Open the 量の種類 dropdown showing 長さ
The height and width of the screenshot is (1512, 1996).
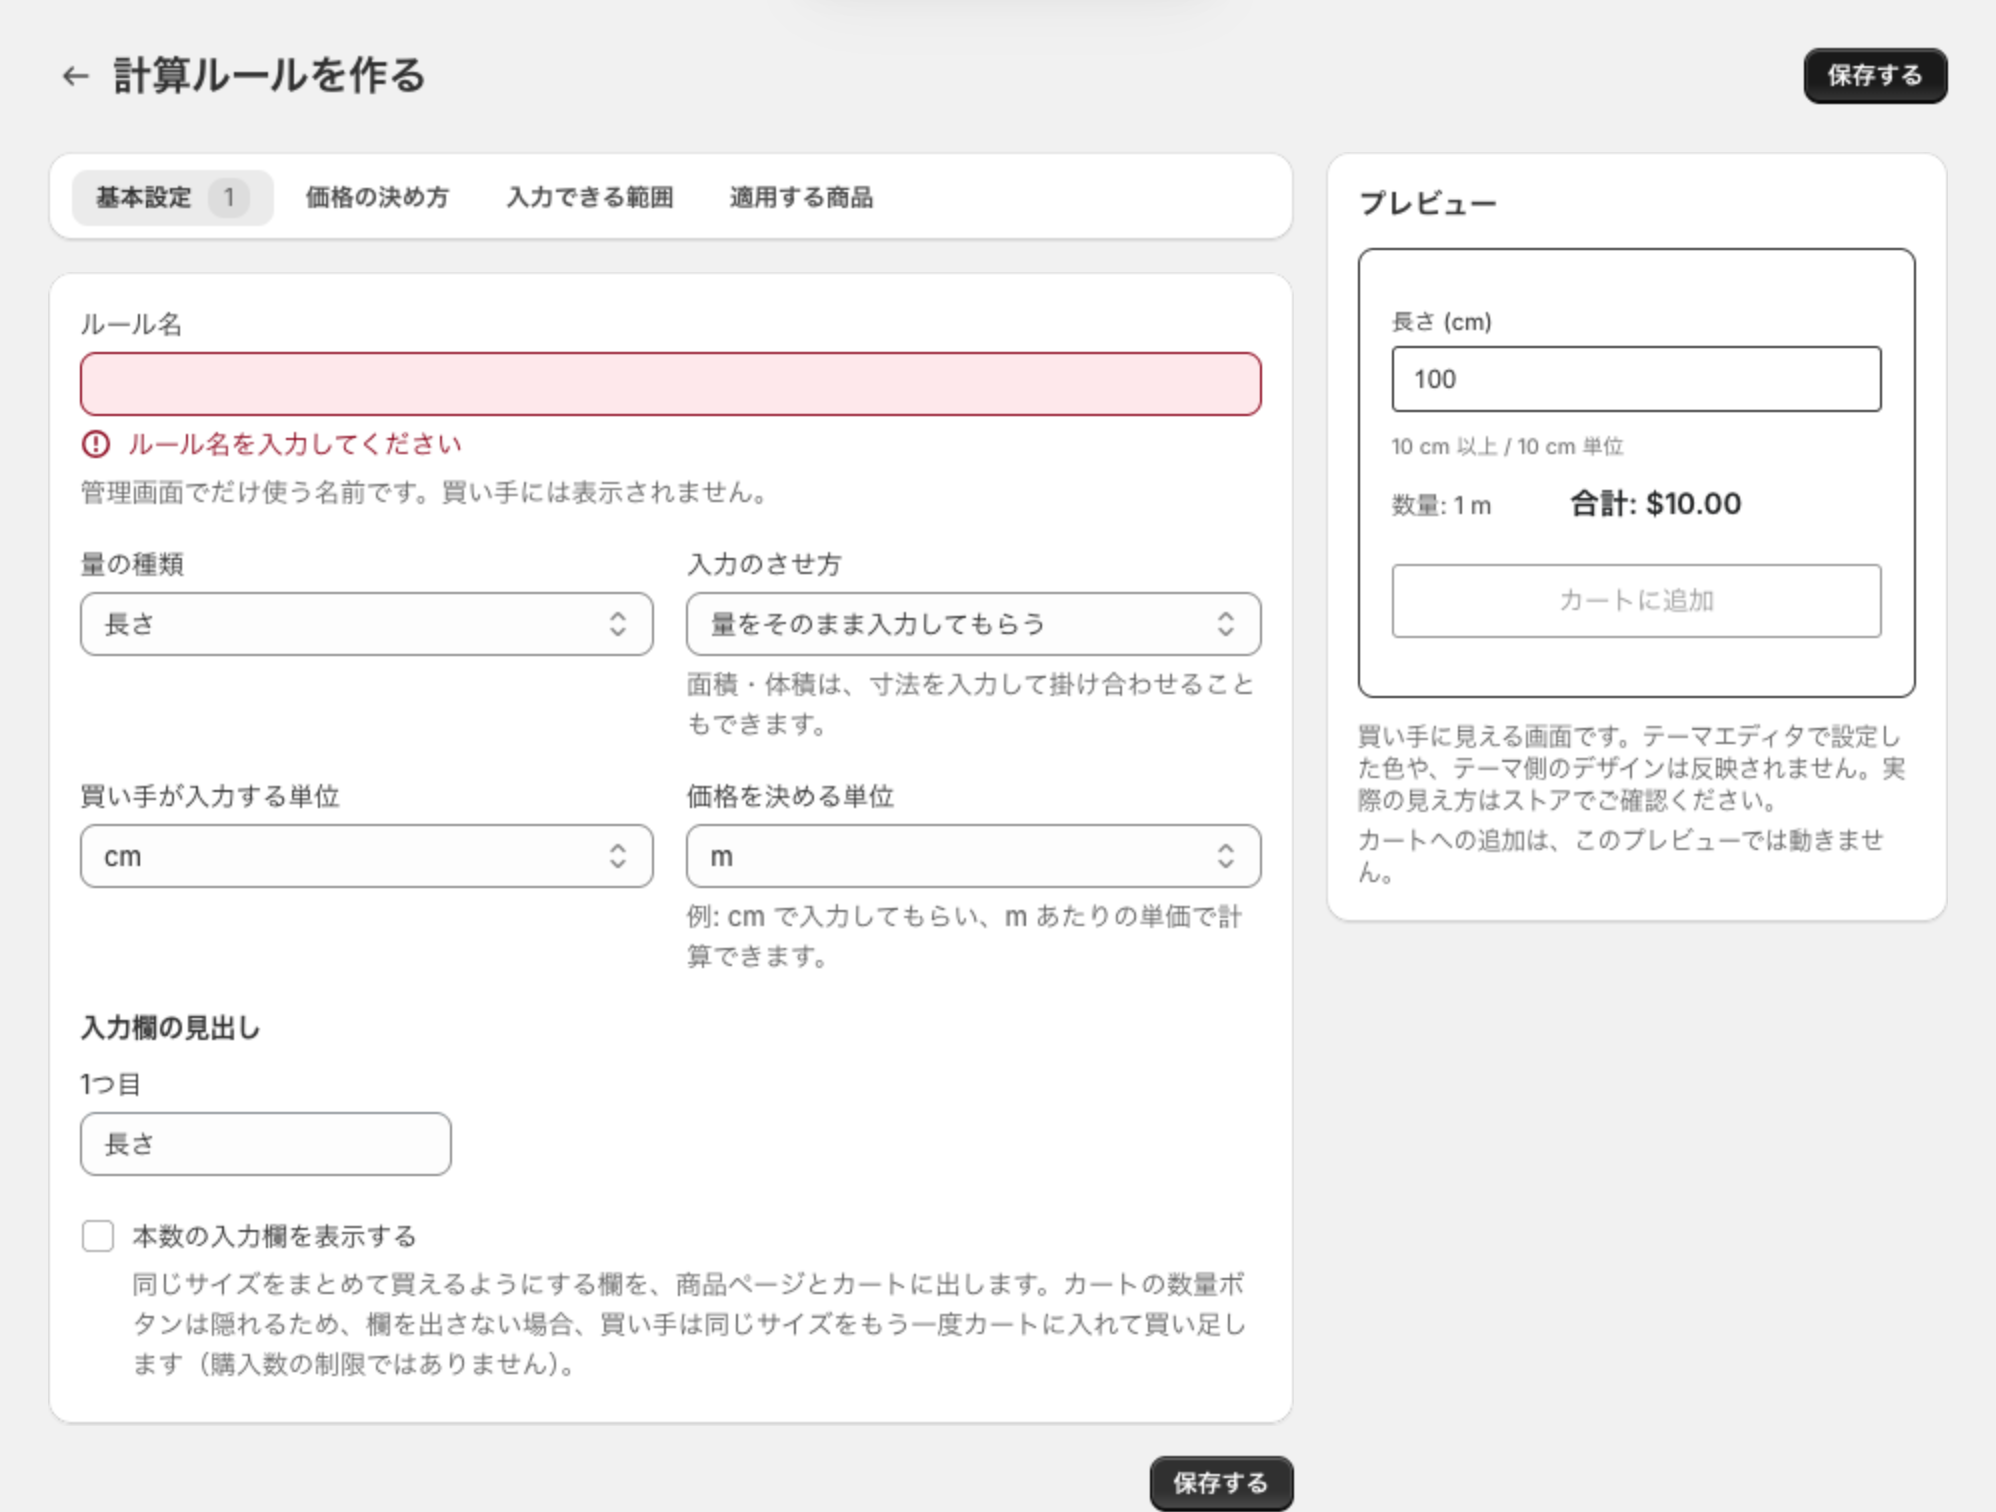coord(367,624)
